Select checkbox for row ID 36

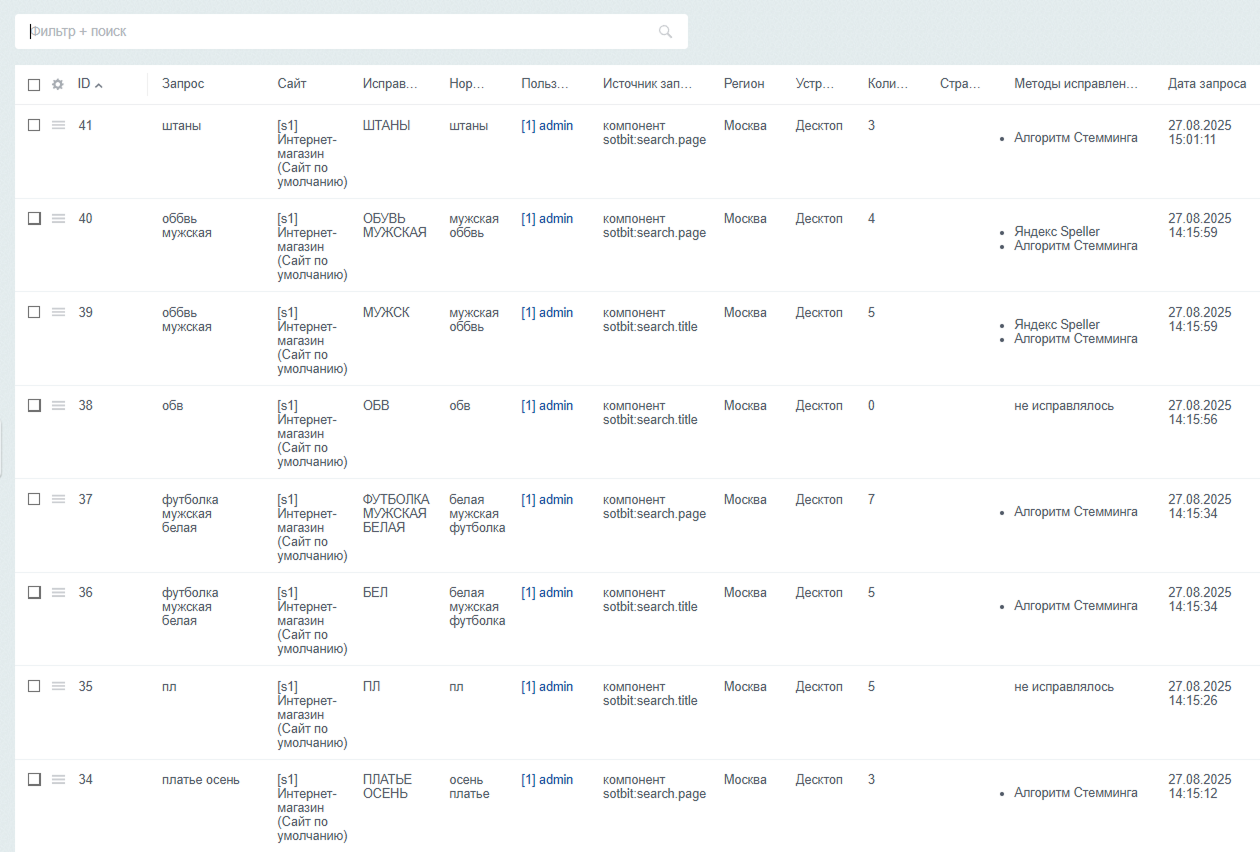34,592
